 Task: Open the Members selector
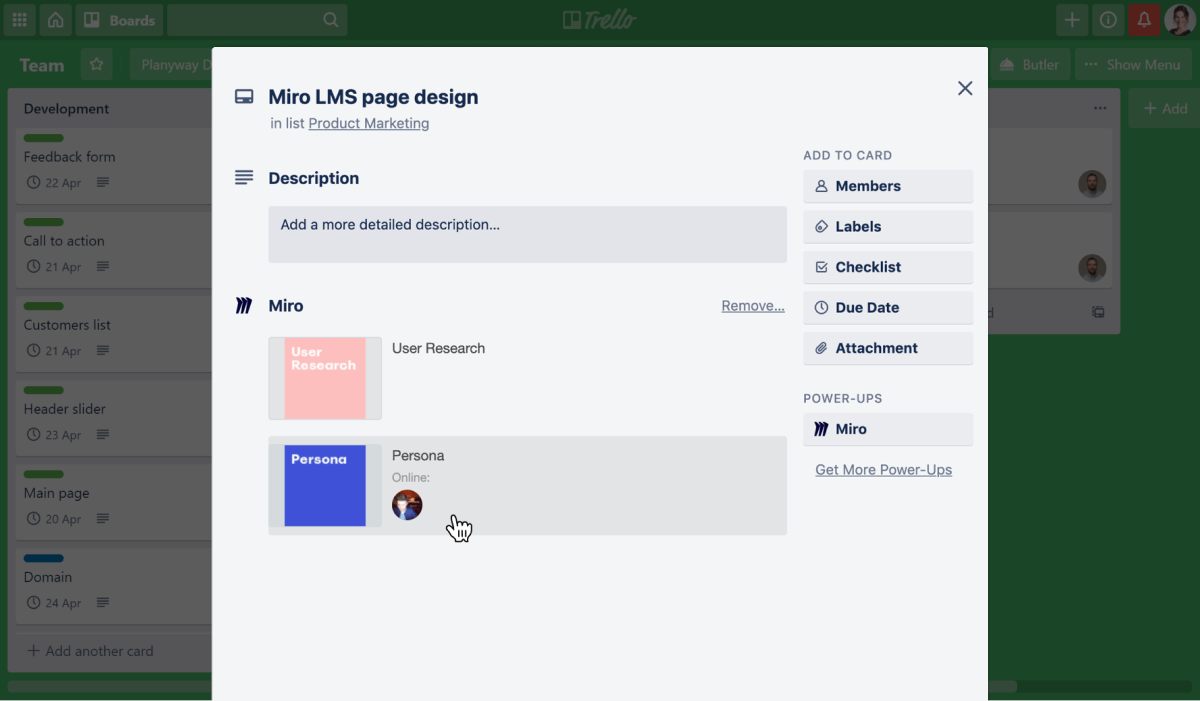tap(887, 186)
